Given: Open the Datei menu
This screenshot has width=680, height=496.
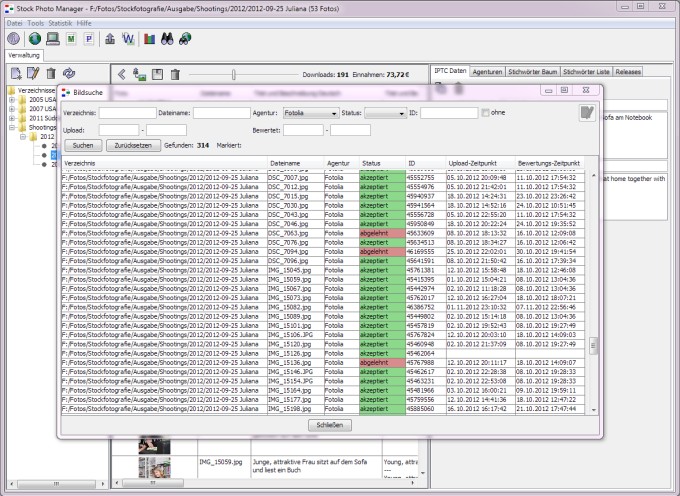Looking at the screenshot, I should [14, 23].
